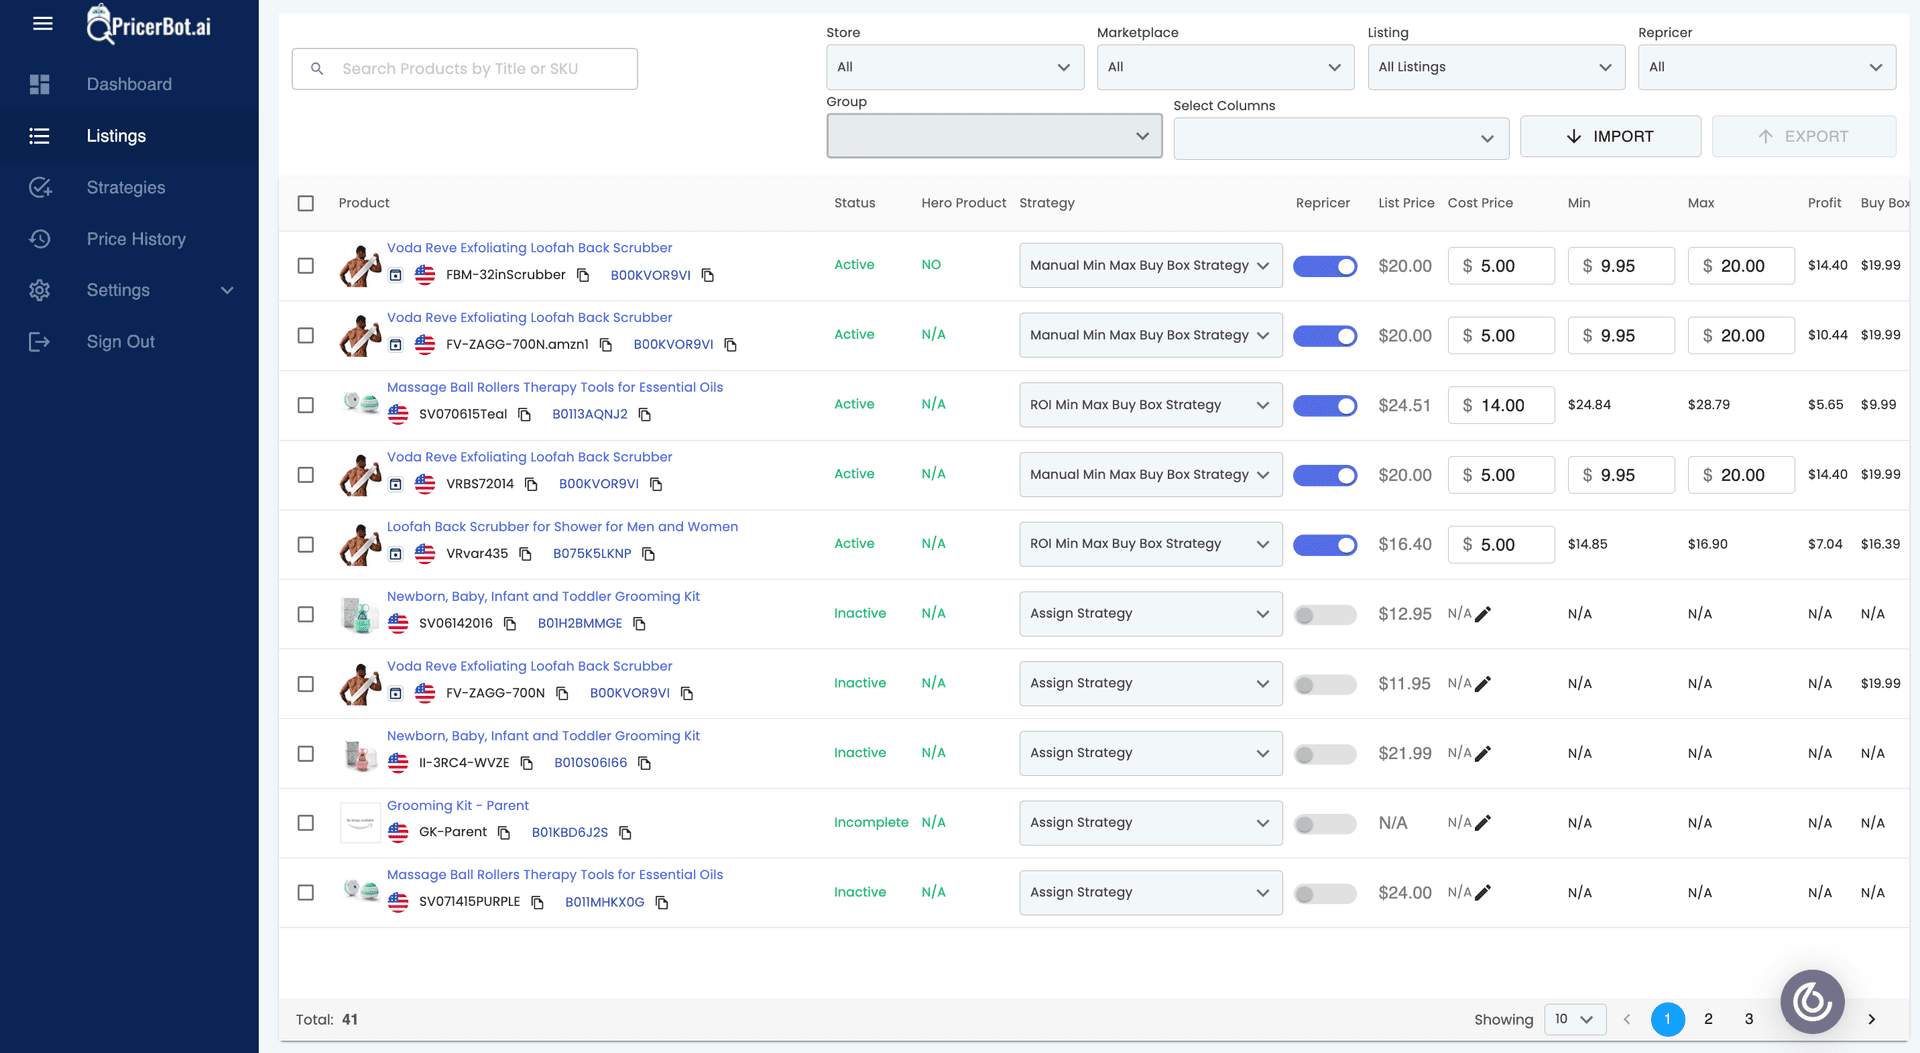This screenshot has height=1053, width=1920.
Task: Open the hamburger menu at top left
Action: 42,23
